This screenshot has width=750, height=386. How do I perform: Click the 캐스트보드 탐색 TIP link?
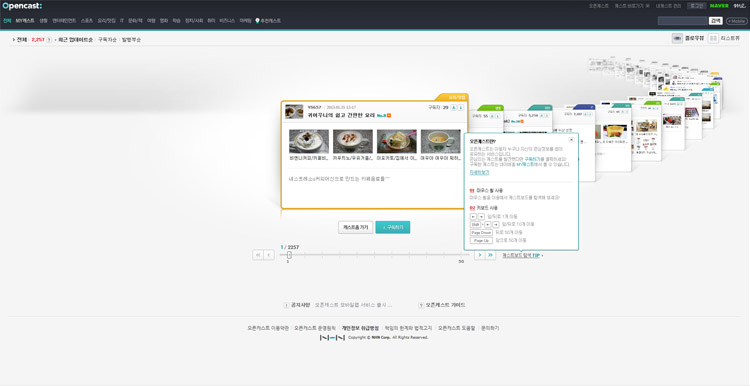click(522, 255)
